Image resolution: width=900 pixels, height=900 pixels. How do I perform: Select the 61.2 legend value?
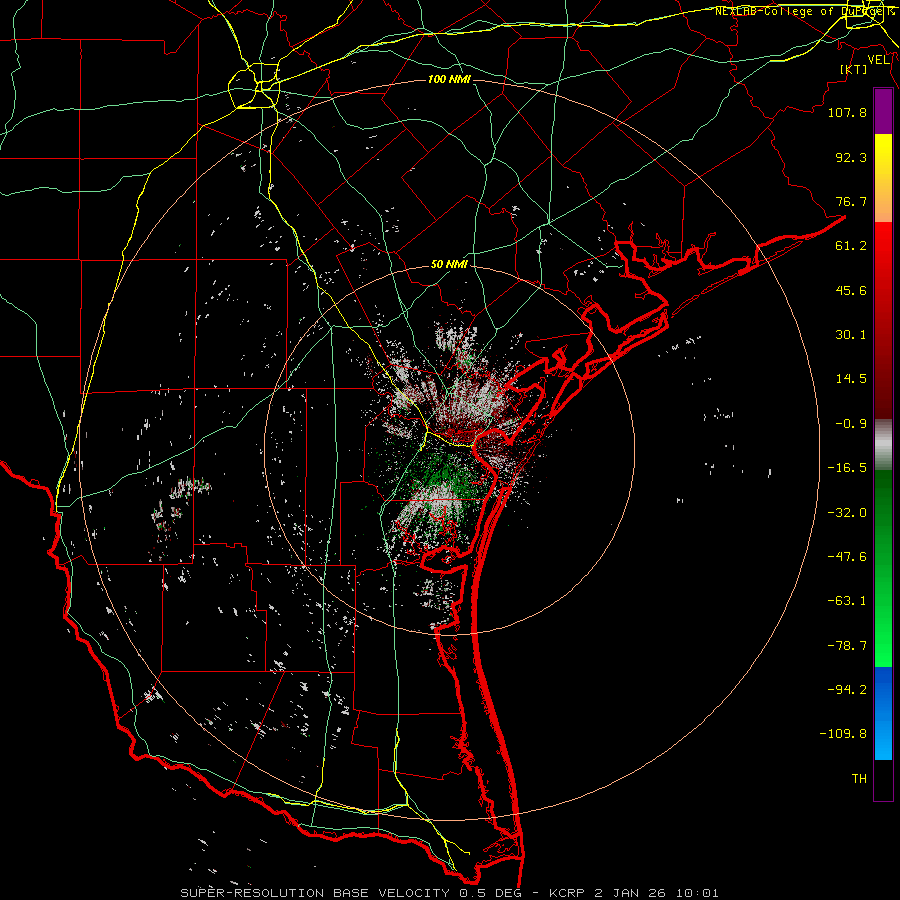click(x=851, y=246)
